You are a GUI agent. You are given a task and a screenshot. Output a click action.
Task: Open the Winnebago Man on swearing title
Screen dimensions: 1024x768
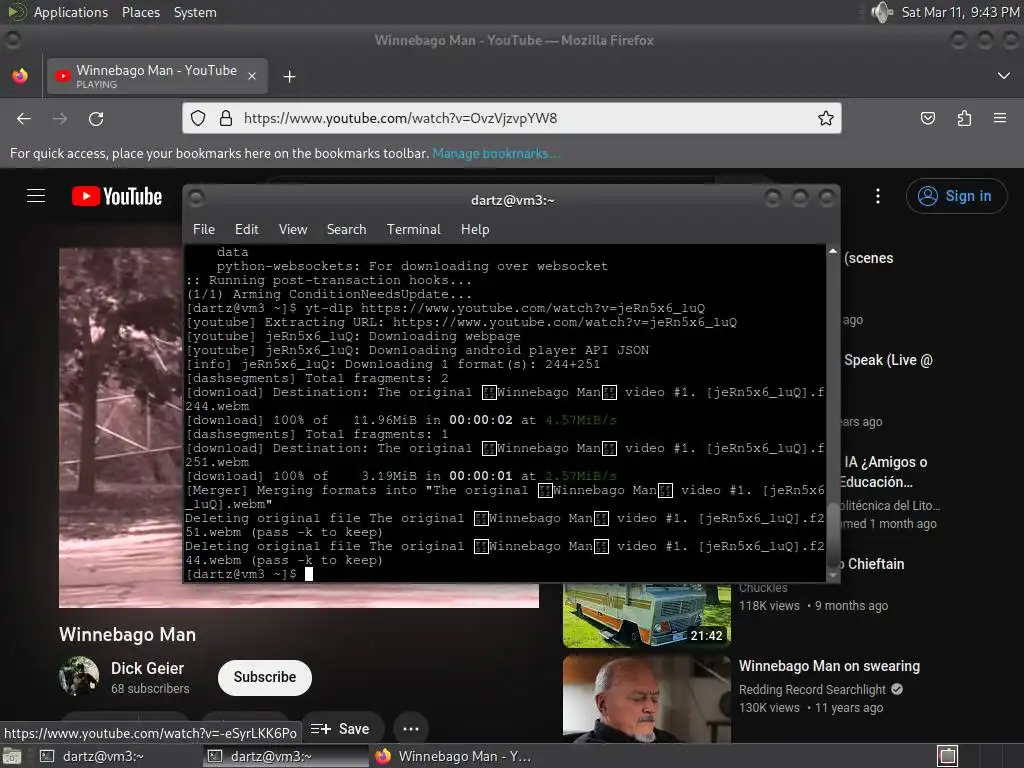coord(829,666)
